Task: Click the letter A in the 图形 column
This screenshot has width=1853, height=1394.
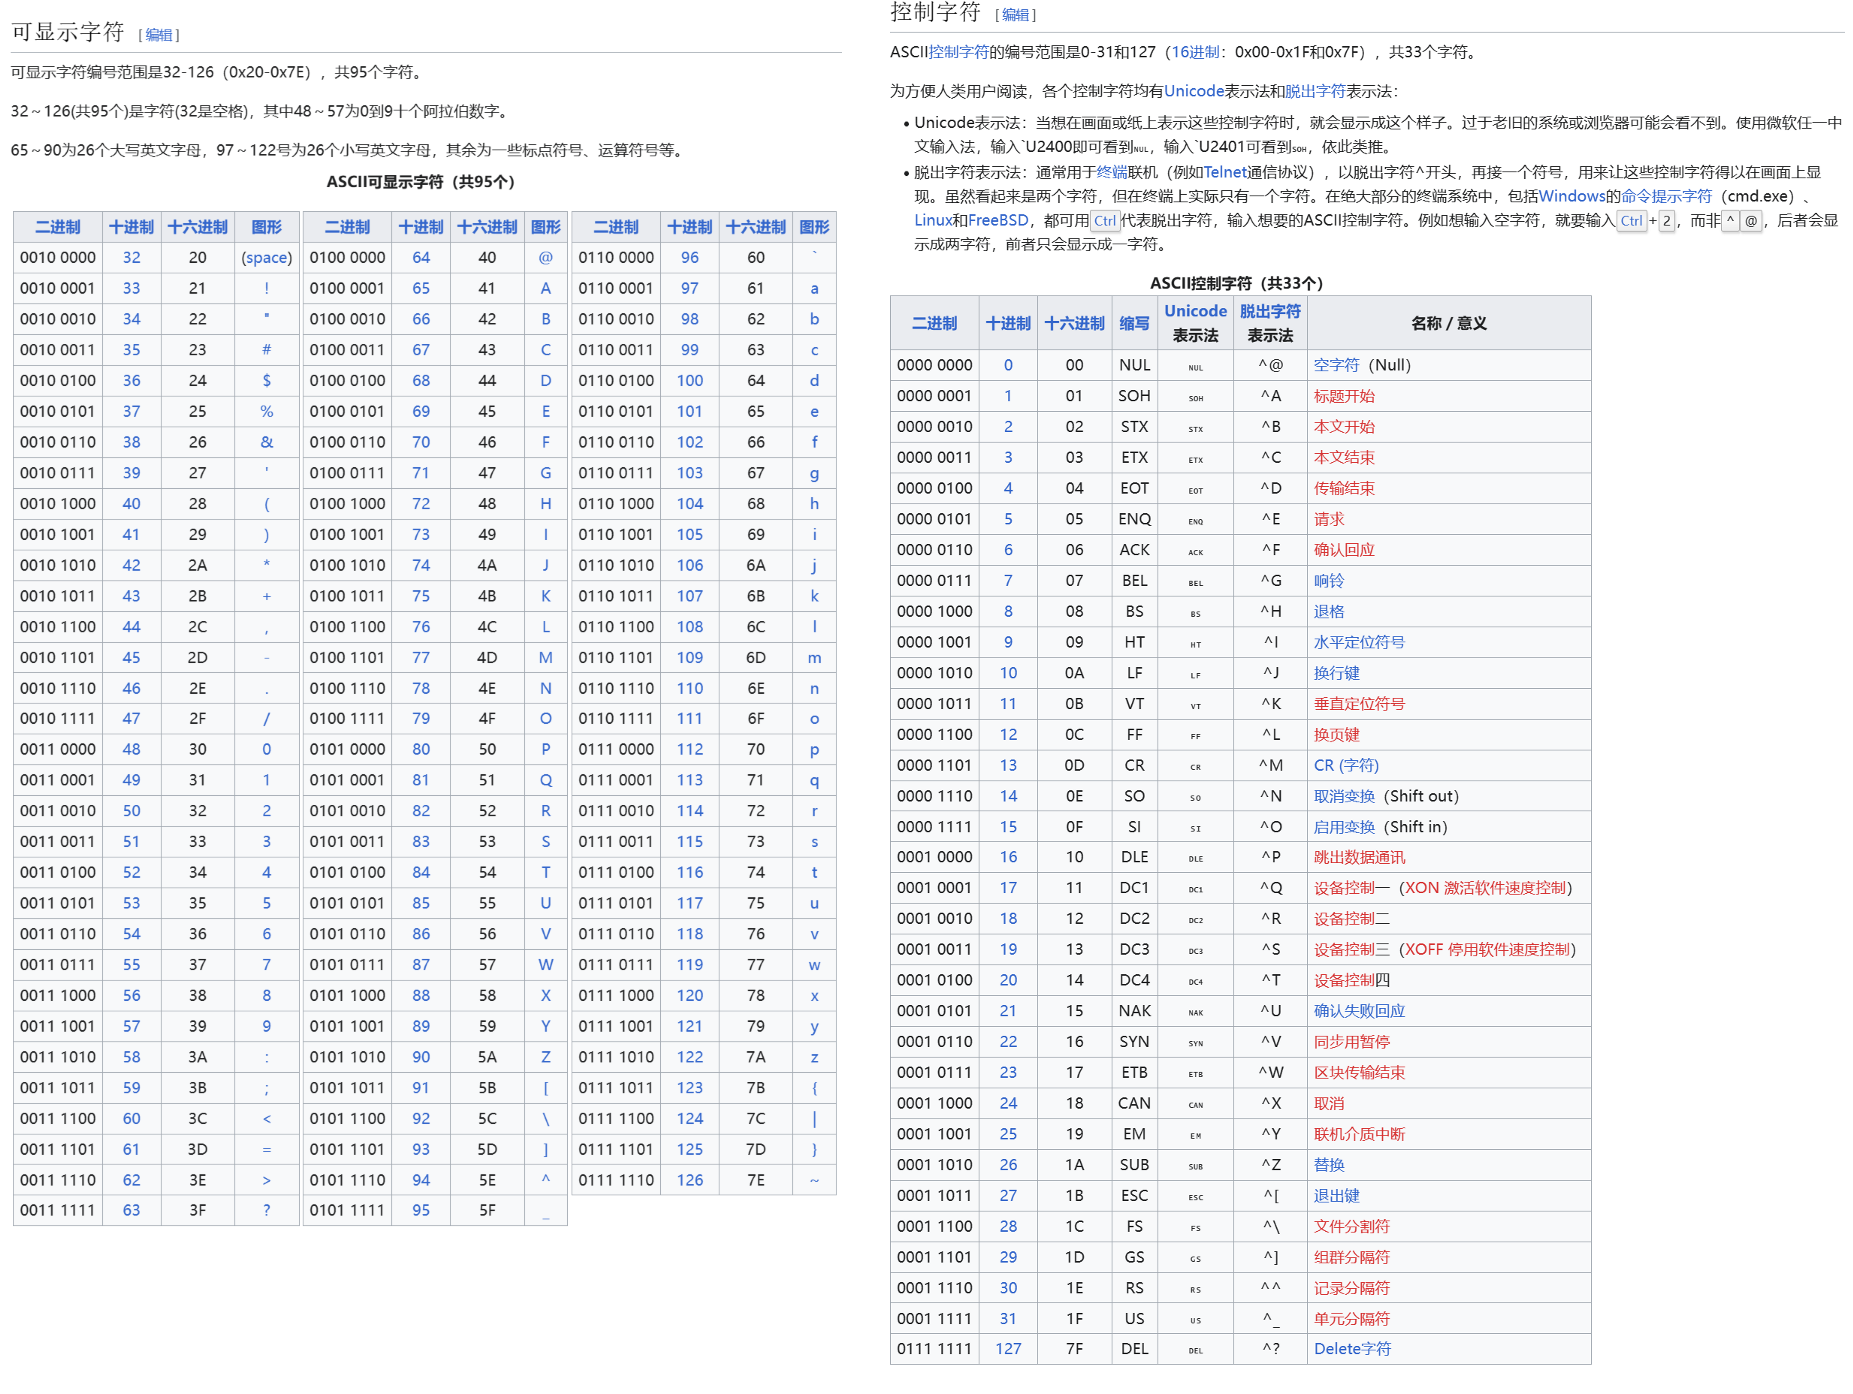Action: pyautogui.click(x=546, y=288)
